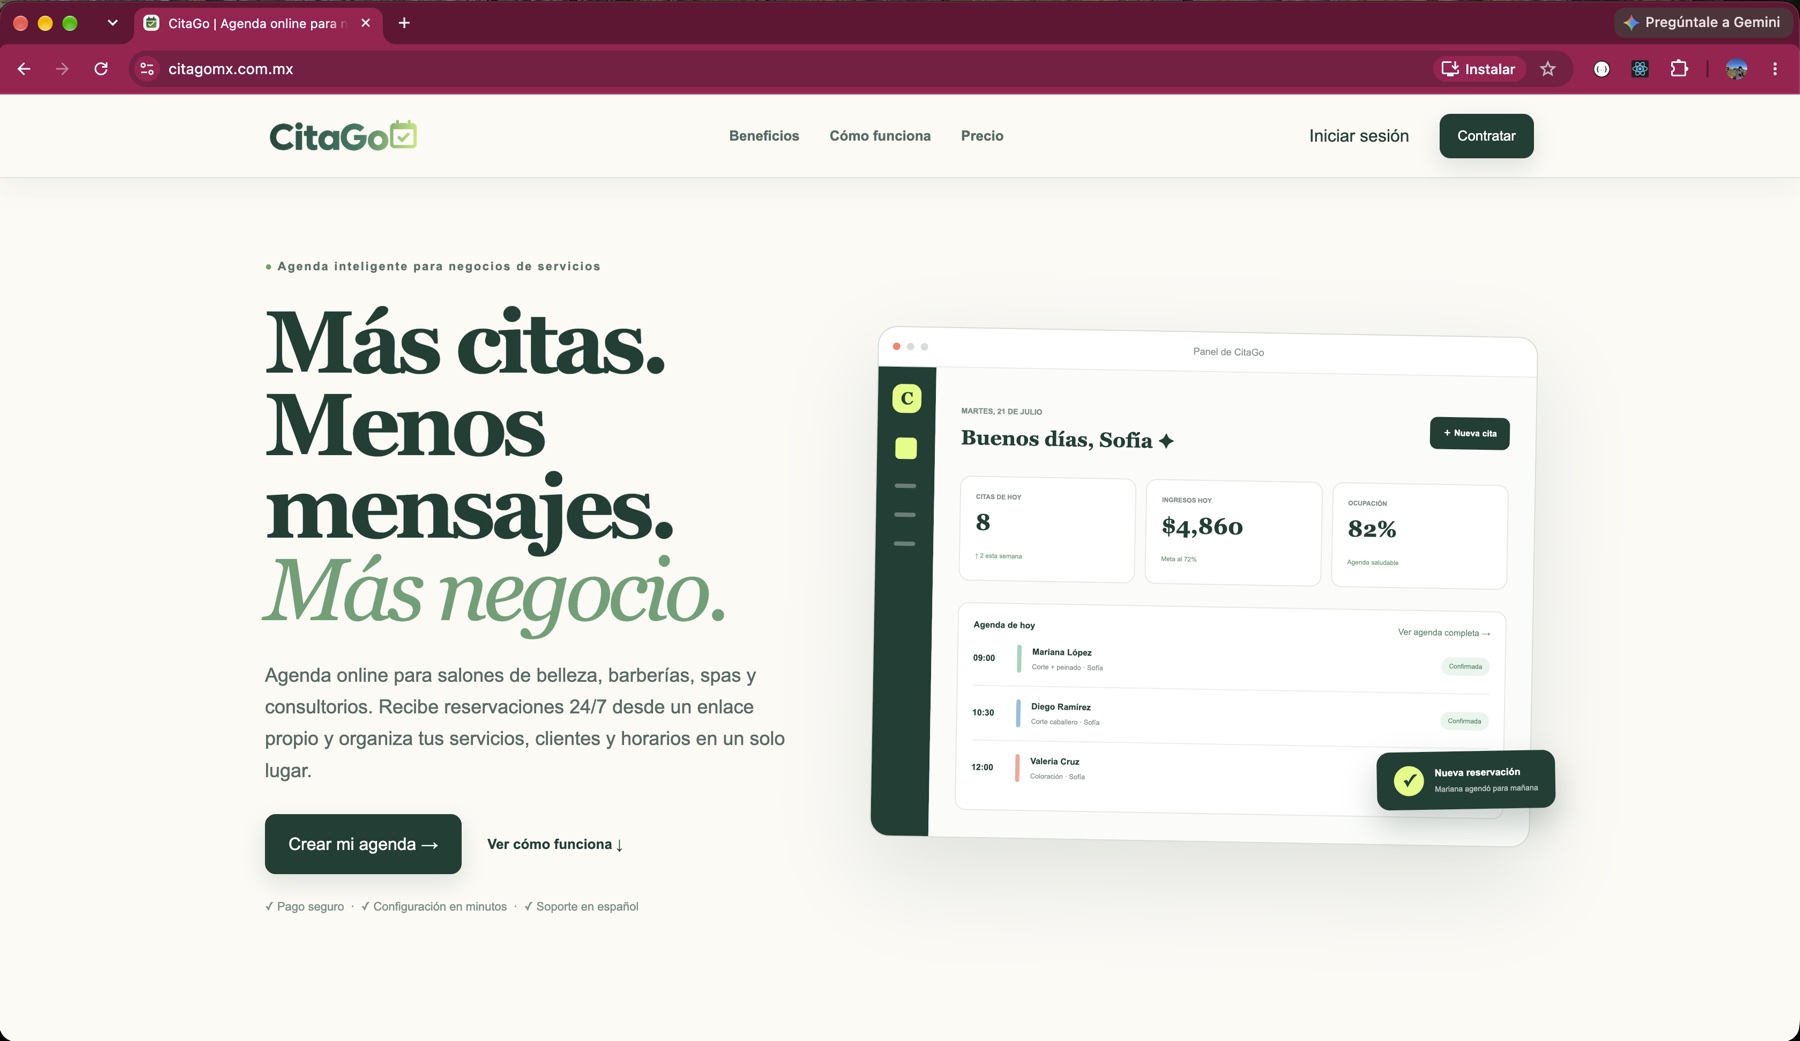
Task: Select the highlighted square sidebar item in panel
Action: point(906,448)
